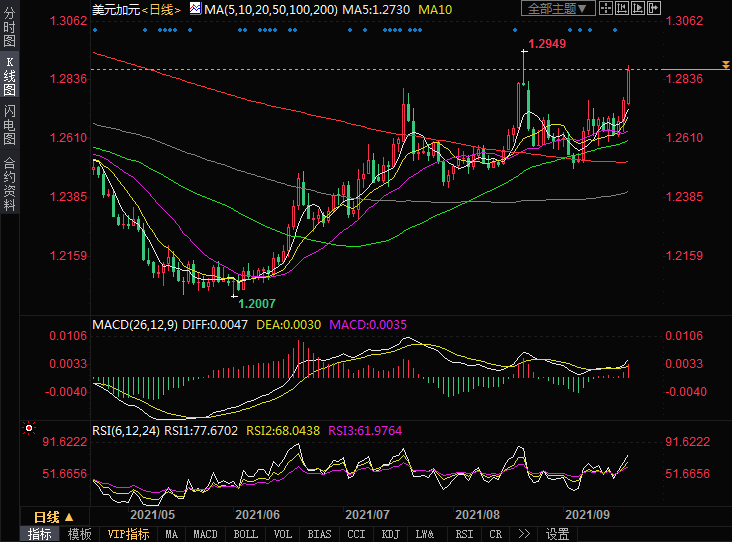Open the 合约资料 side tab
Image resolution: width=732 pixels, height=542 pixels.
pyautogui.click(x=9, y=184)
